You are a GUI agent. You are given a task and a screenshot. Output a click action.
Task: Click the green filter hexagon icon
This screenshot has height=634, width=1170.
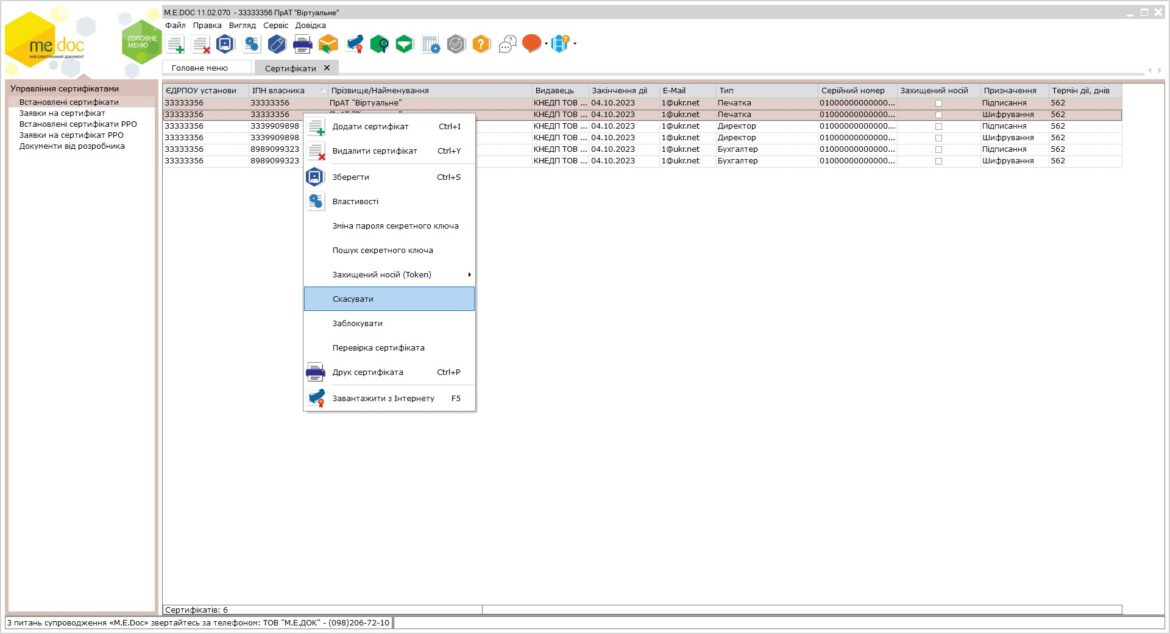(404, 44)
